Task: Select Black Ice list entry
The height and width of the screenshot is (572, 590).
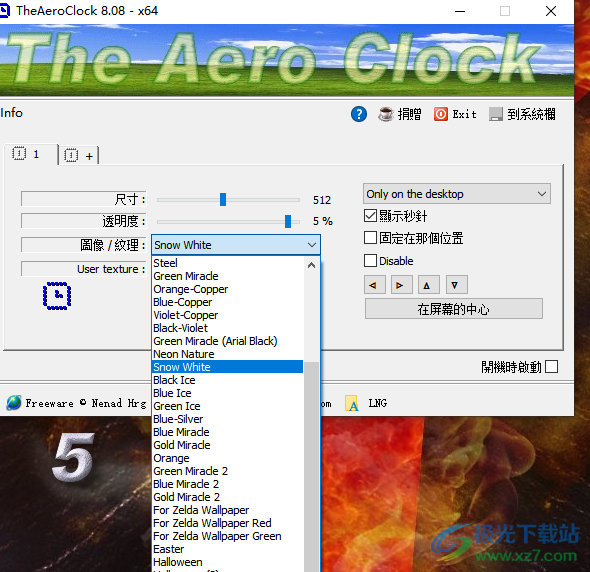Action: [x=228, y=380]
